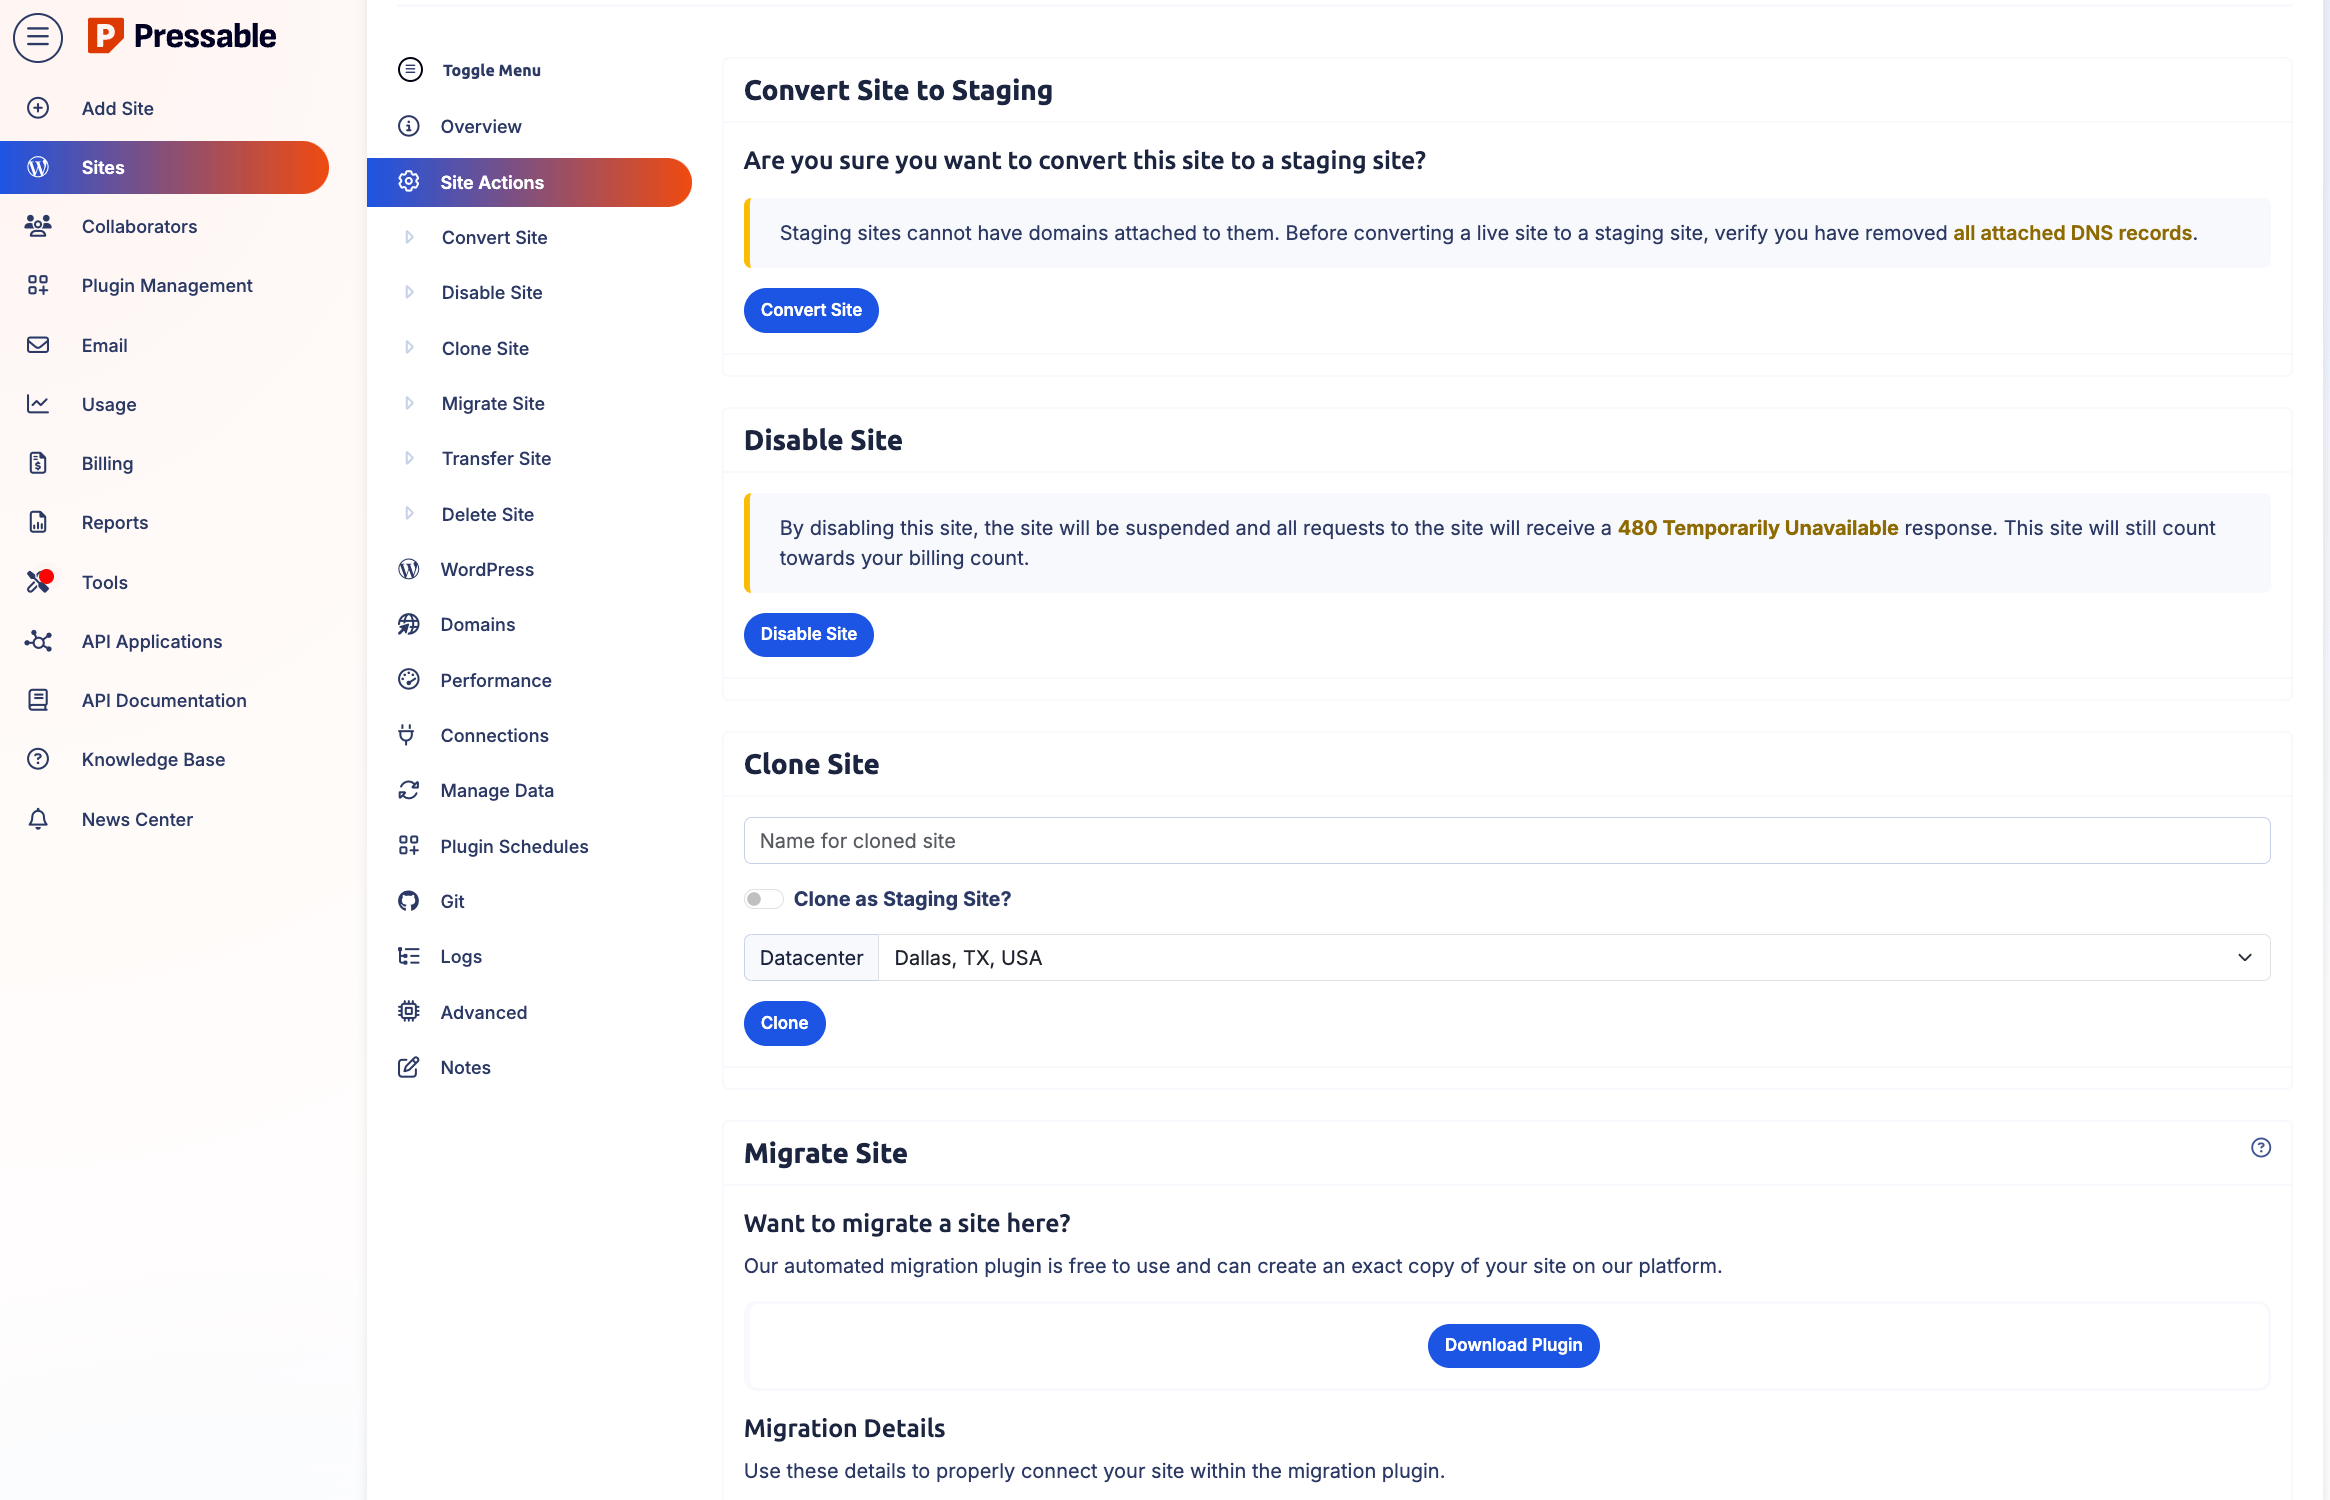The height and width of the screenshot is (1500, 2330).
Task: Open the News Center menu item
Action: [x=137, y=819]
